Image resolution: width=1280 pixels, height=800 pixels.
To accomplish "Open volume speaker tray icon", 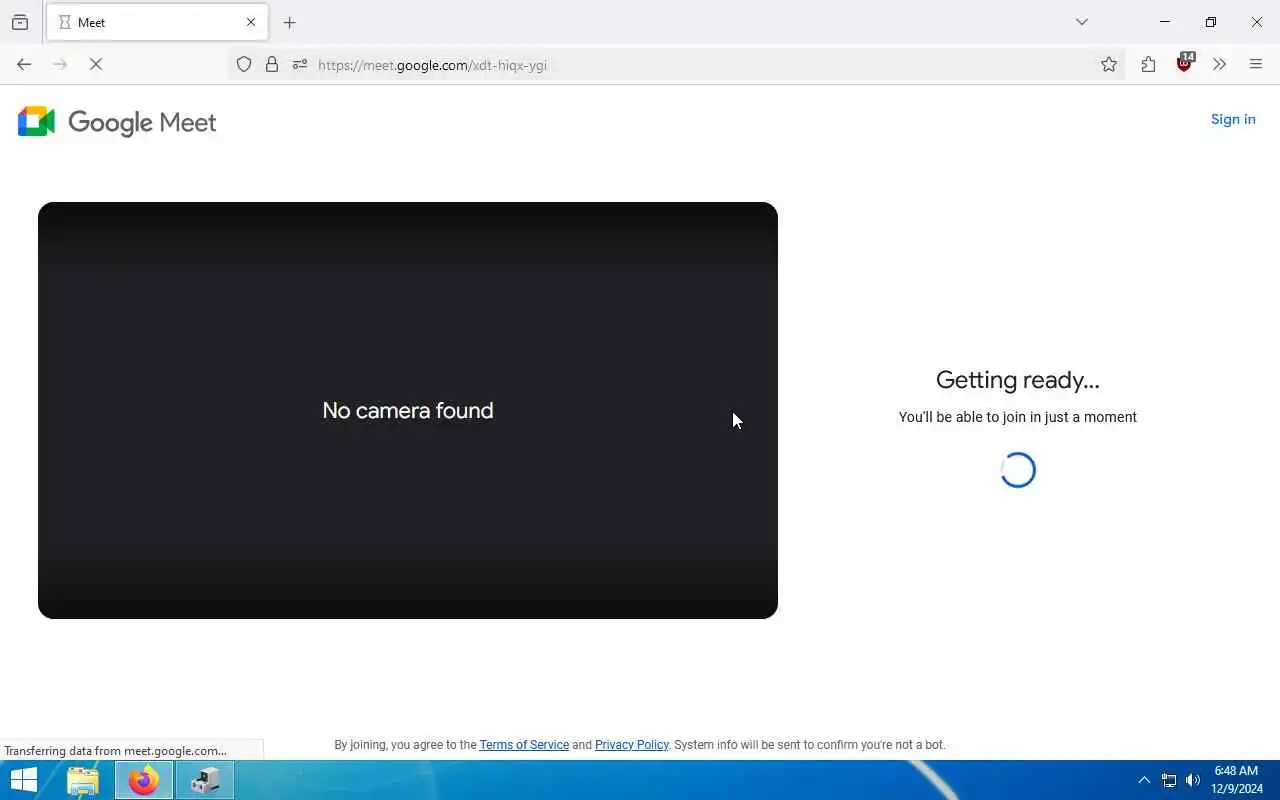I will point(1192,780).
